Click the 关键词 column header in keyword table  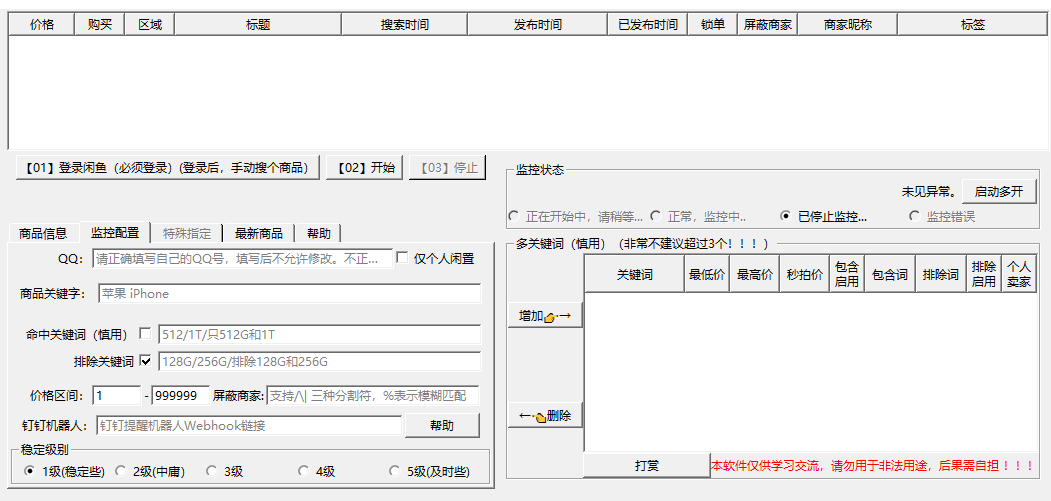[x=635, y=274]
